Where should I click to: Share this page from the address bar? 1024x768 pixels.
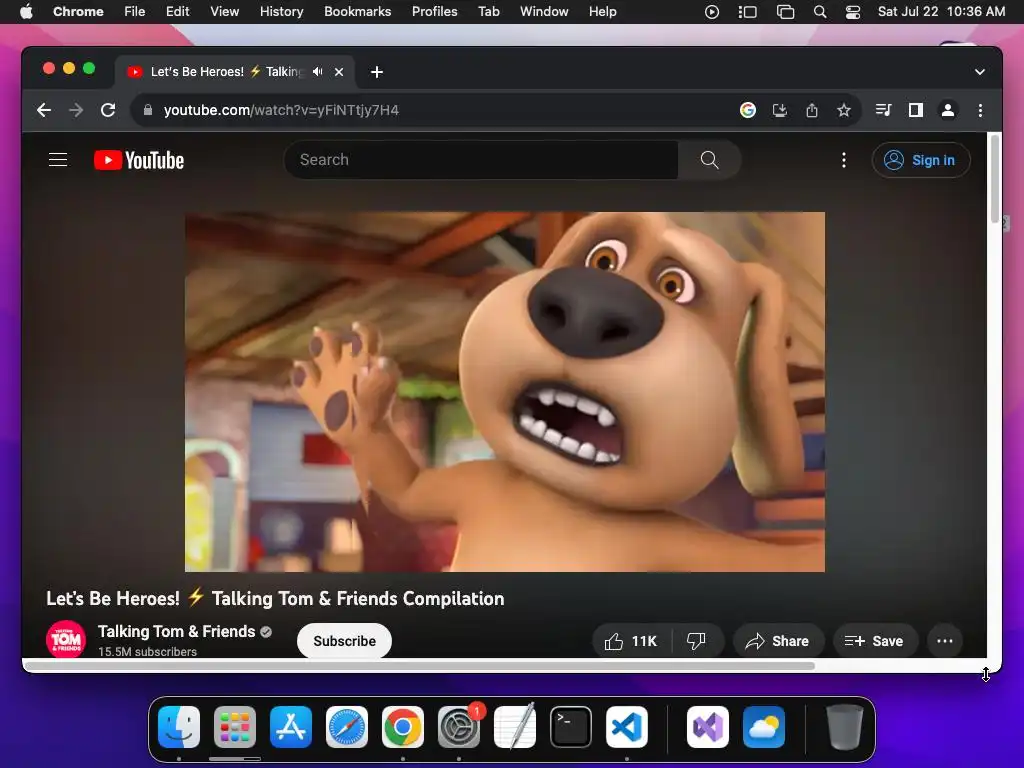click(812, 110)
